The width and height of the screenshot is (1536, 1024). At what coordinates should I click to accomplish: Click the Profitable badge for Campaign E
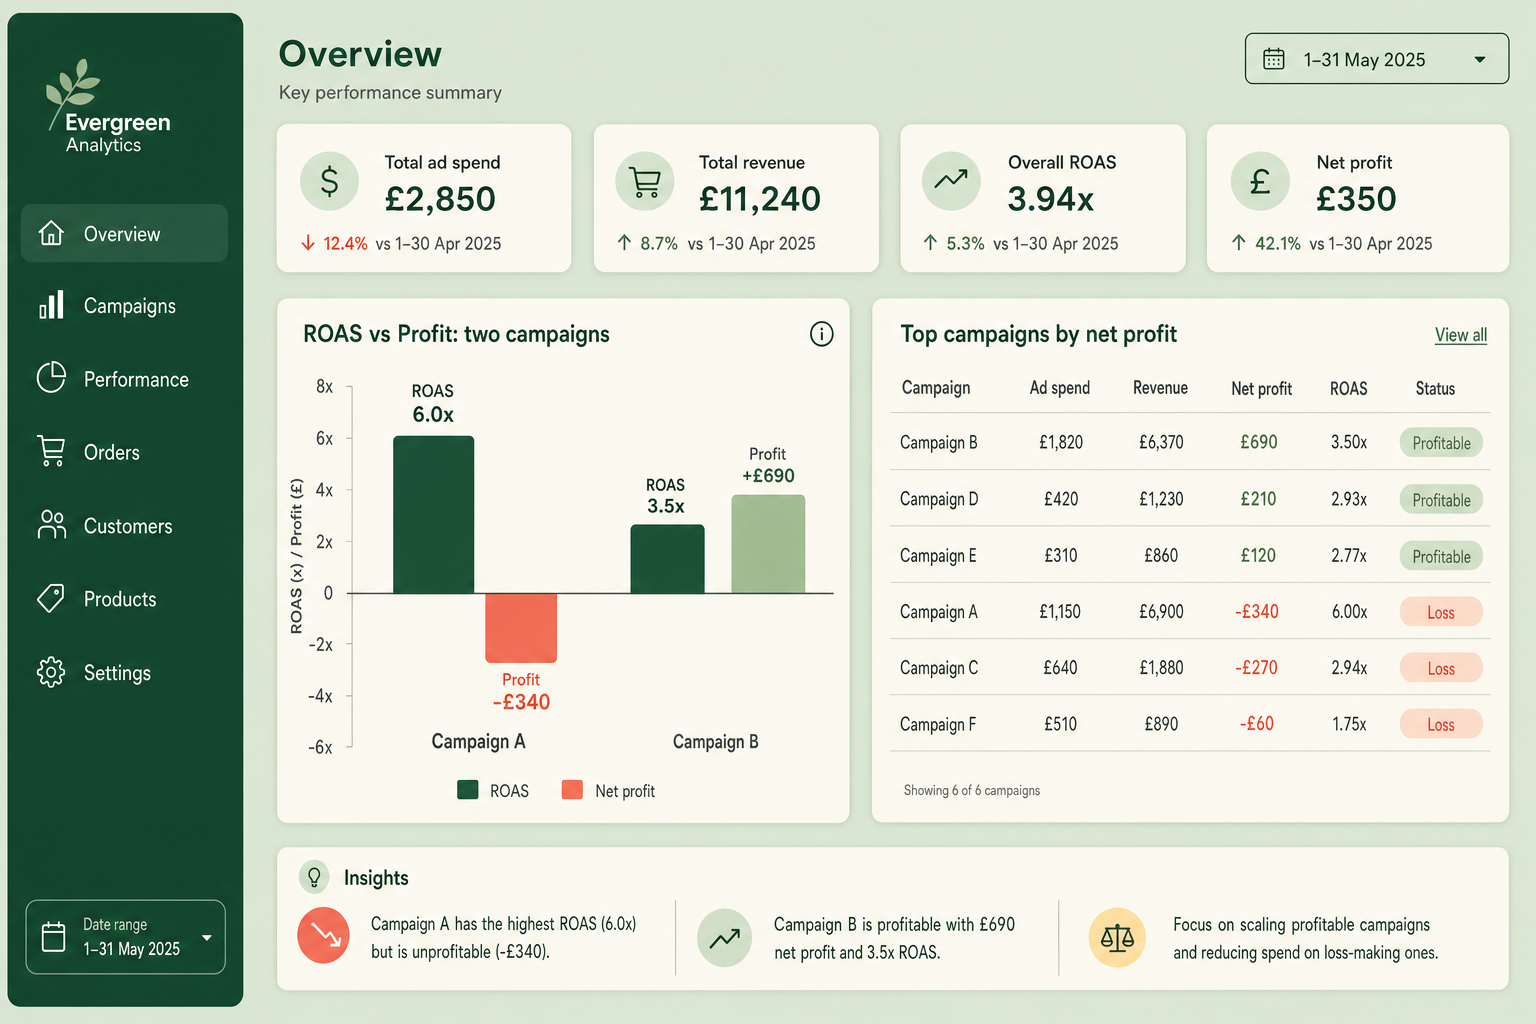point(1441,556)
